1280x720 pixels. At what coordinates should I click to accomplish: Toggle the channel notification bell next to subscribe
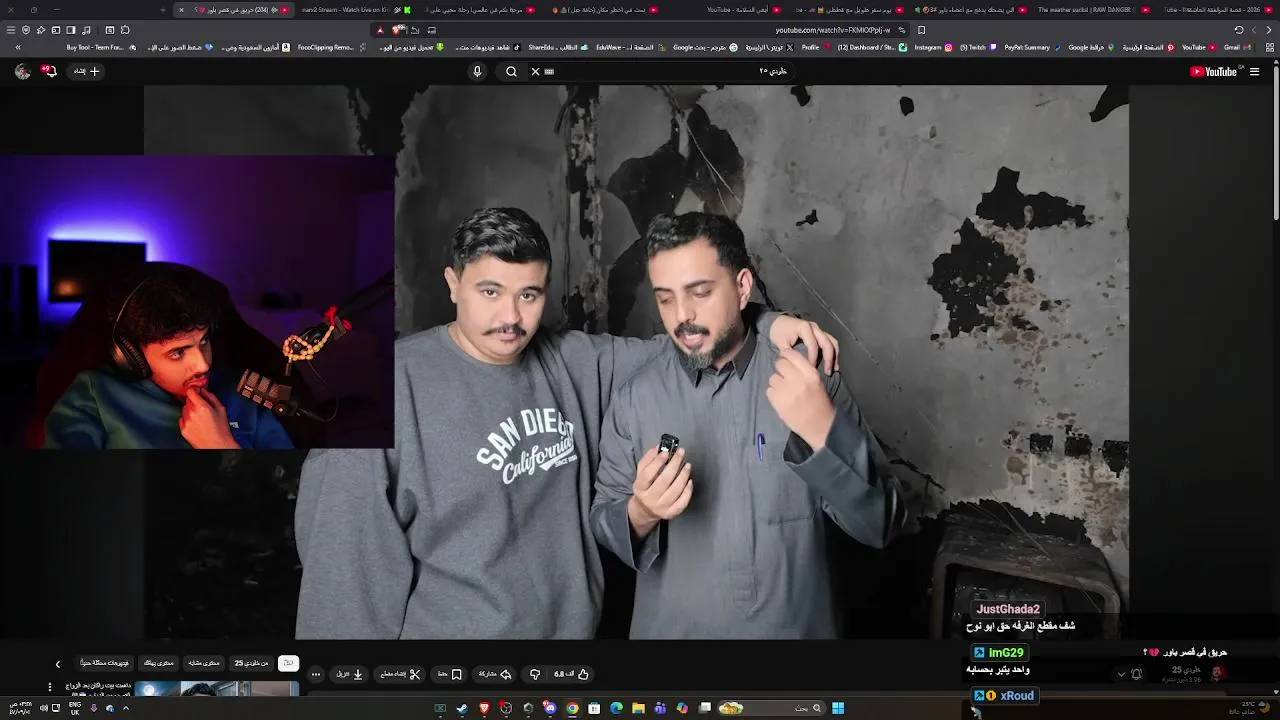pos(1136,674)
